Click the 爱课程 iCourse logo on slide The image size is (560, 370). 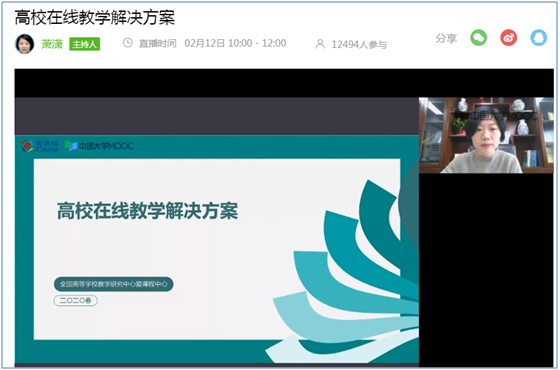click(40, 146)
